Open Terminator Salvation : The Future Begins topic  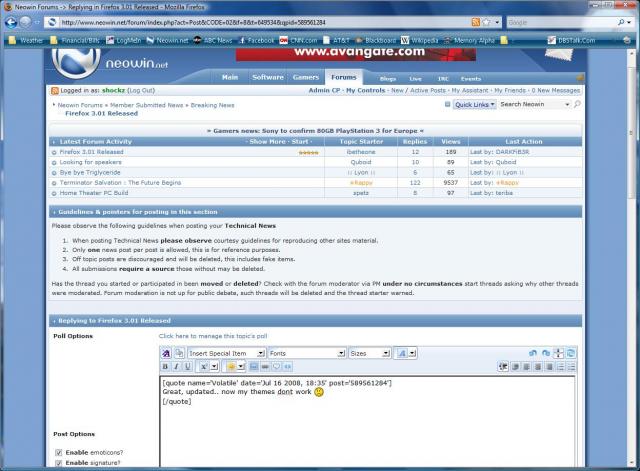120,182
